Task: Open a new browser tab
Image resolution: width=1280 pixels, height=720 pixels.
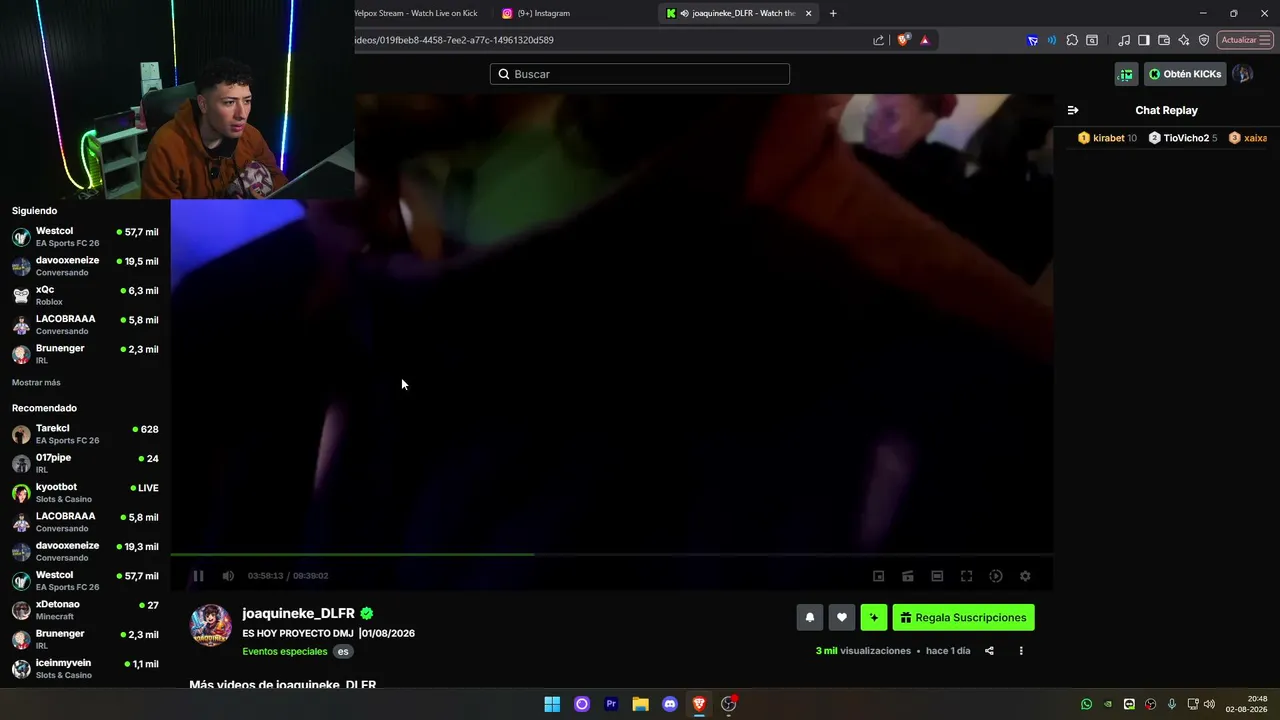Action: coord(833,13)
